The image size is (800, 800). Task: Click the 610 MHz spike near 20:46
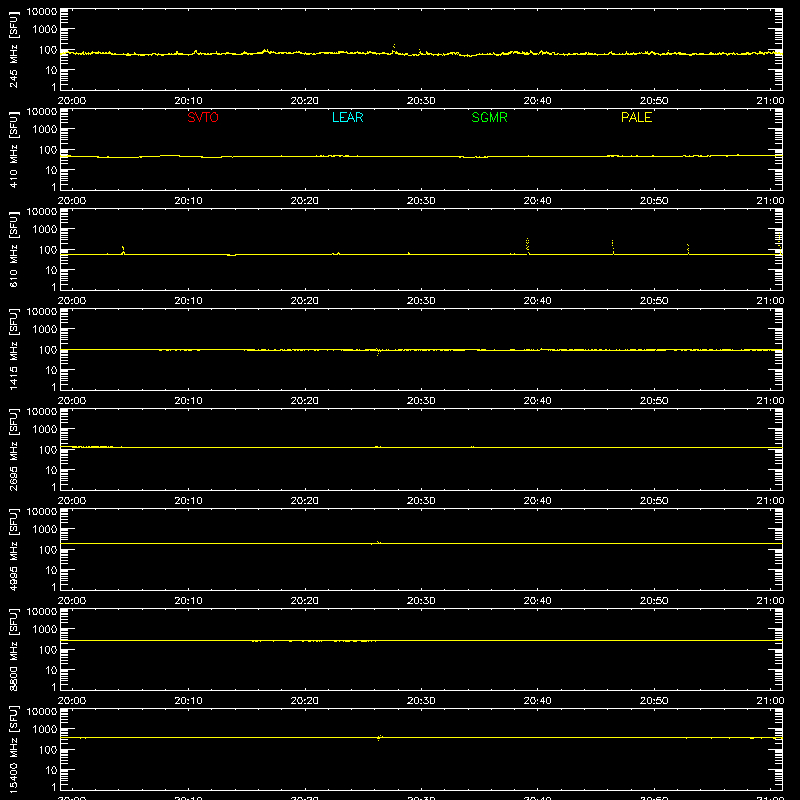[x=613, y=246]
